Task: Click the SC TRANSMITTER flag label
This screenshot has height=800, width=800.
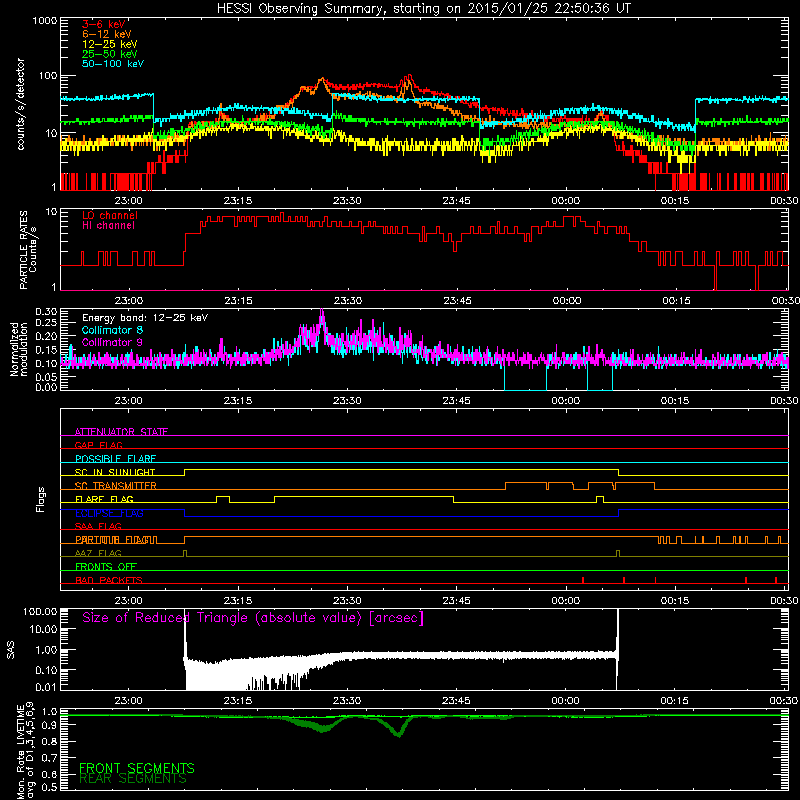Action: coord(116,485)
